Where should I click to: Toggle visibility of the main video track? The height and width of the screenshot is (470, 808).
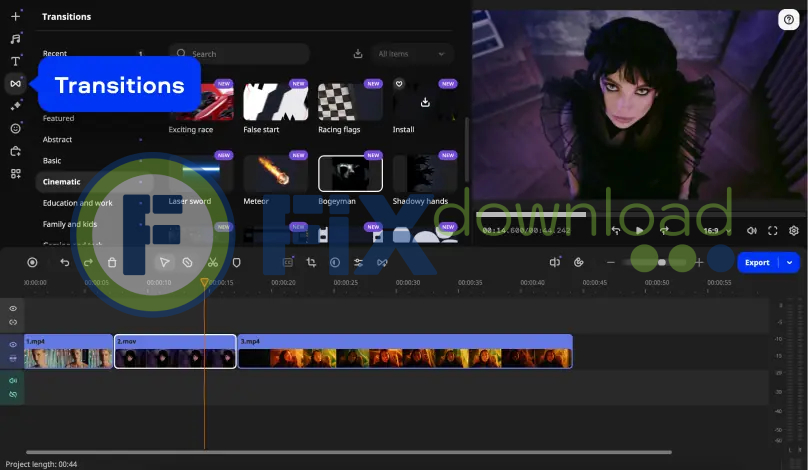pos(13,345)
